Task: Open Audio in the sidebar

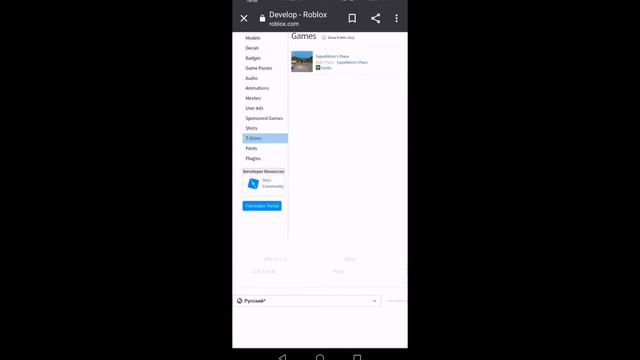Action: click(251, 78)
